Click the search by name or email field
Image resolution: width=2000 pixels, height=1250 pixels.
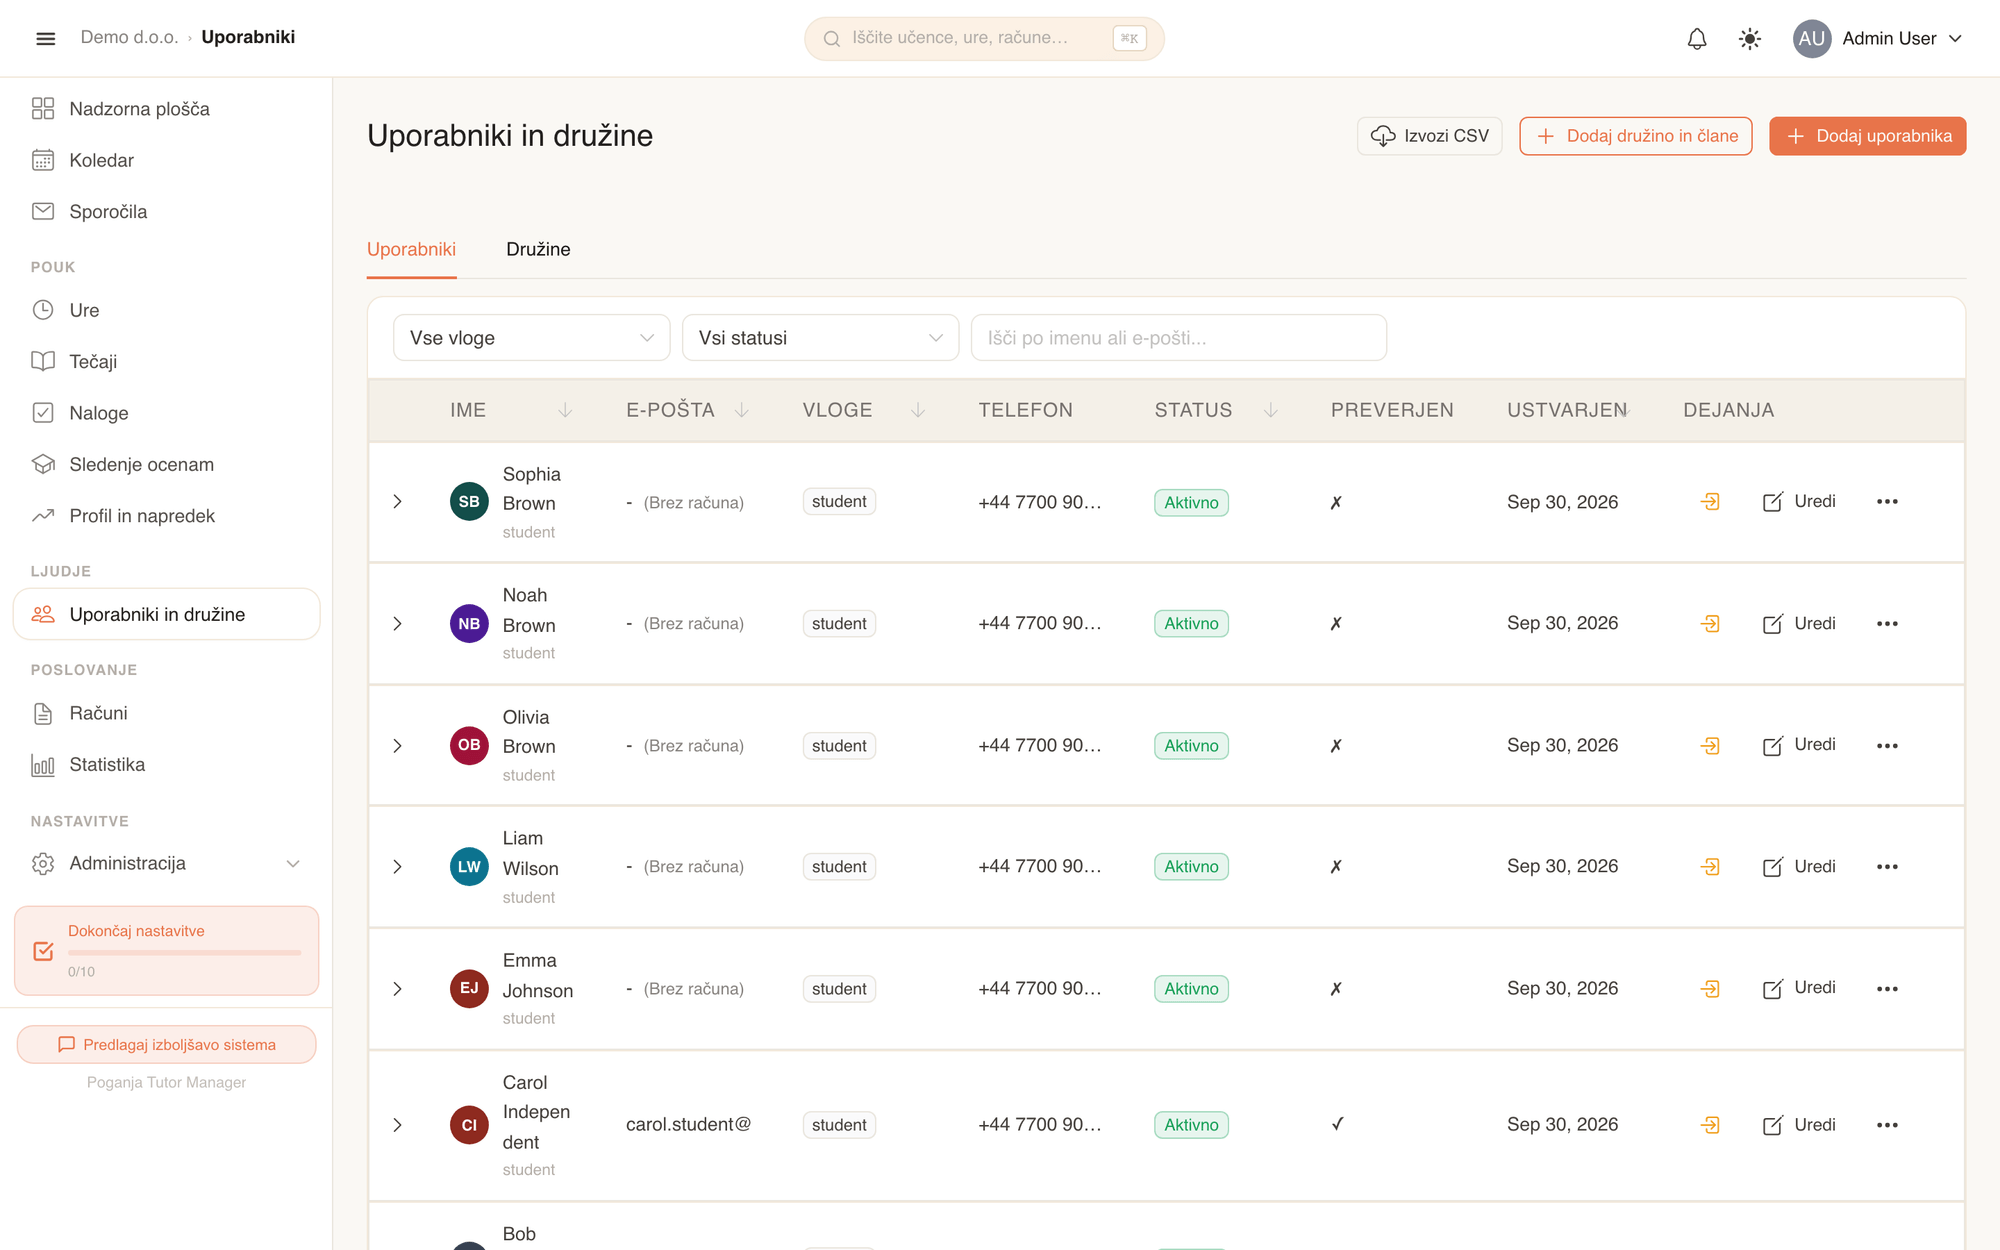[x=1178, y=338]
